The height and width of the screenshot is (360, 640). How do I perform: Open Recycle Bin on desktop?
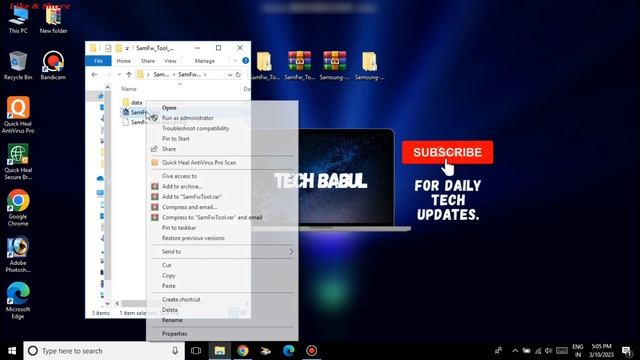18,65
